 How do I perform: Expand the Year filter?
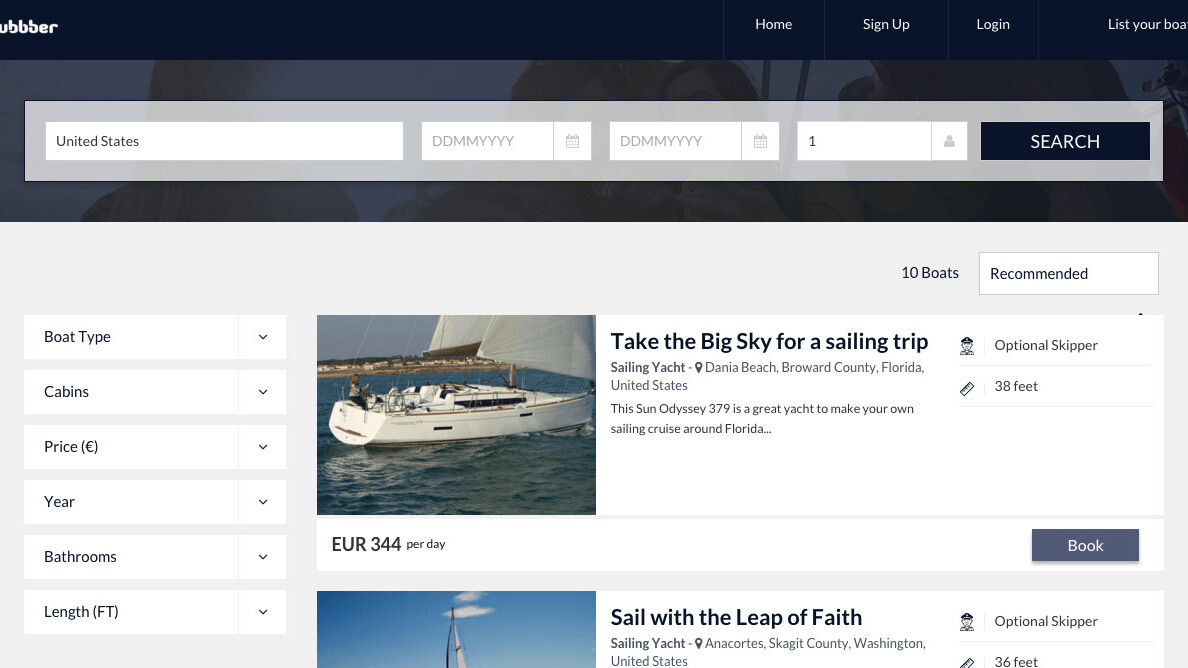tap(262, 502)
